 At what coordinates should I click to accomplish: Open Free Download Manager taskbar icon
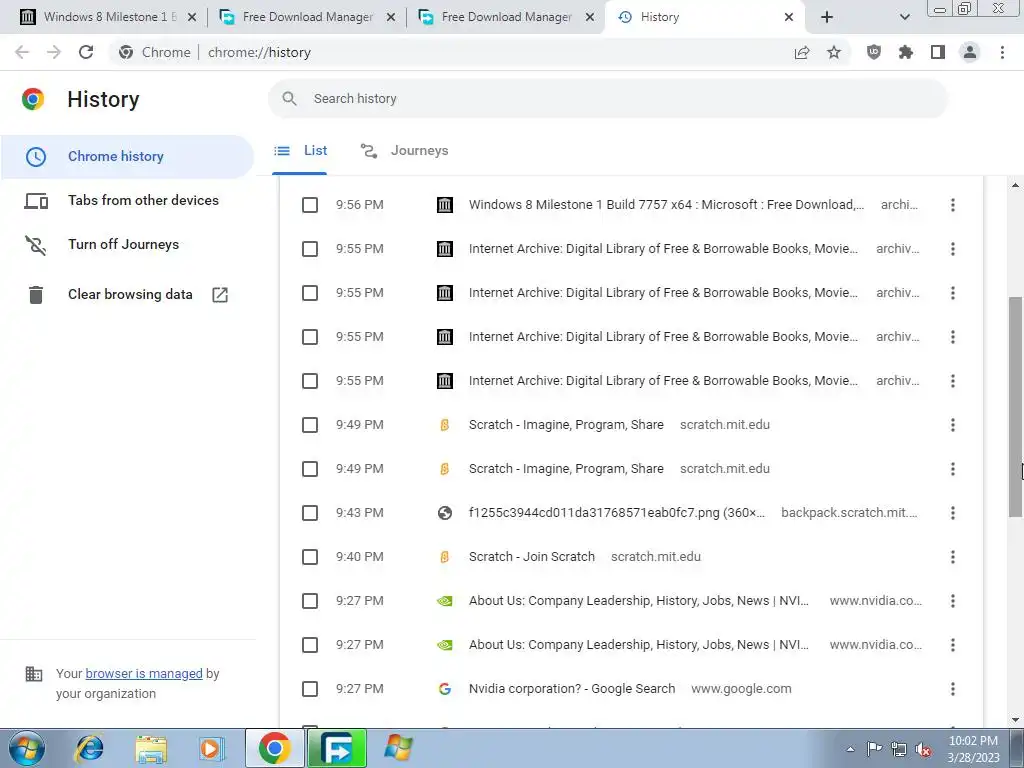pyautogui.click(x=337, y=748)
